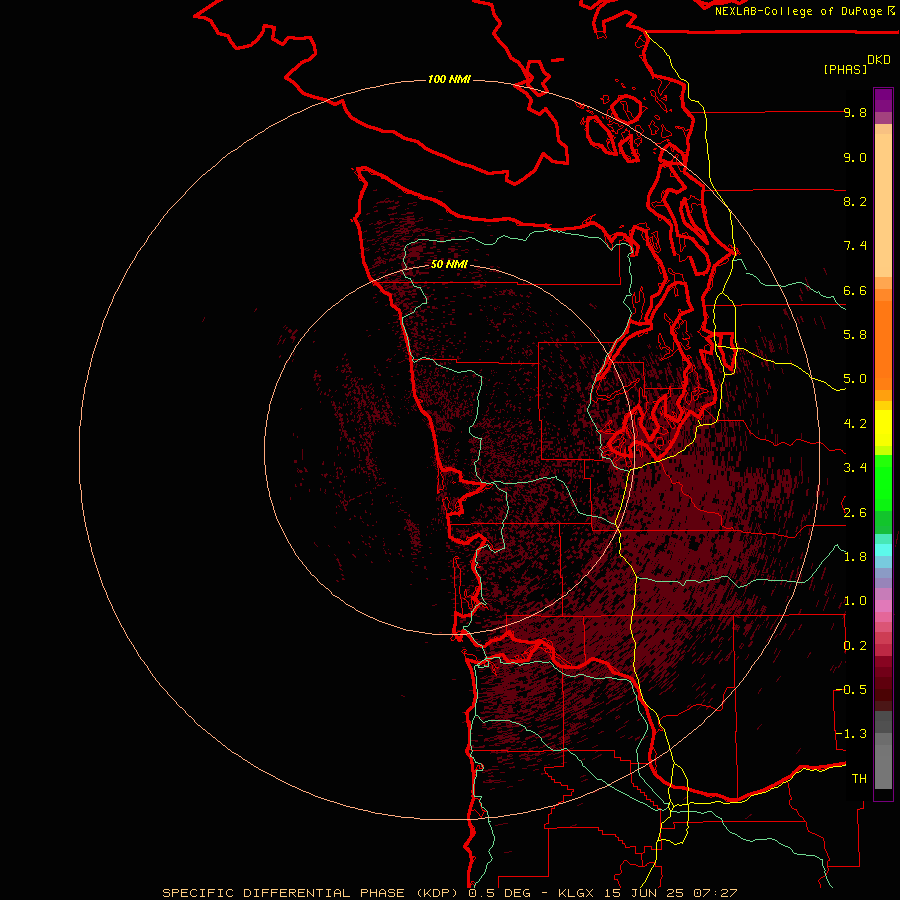Click the 2.6 scale value

coord(855,513)
